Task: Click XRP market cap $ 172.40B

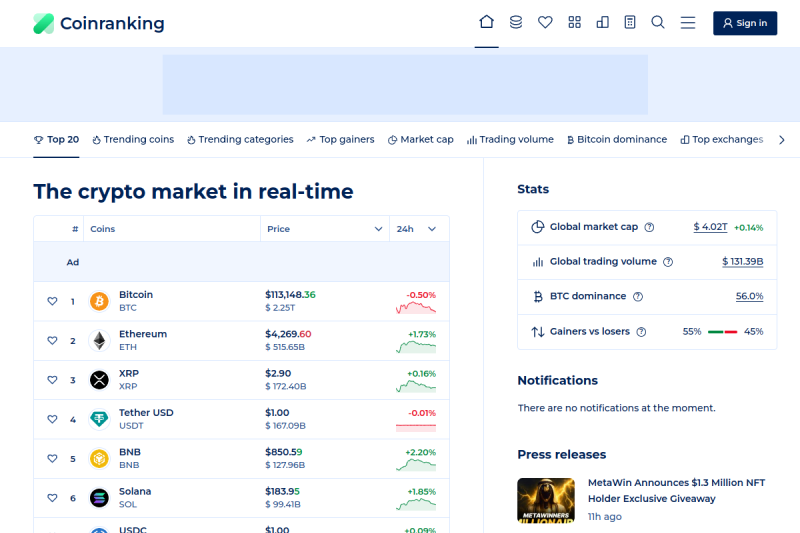Action: coord(286,387)
